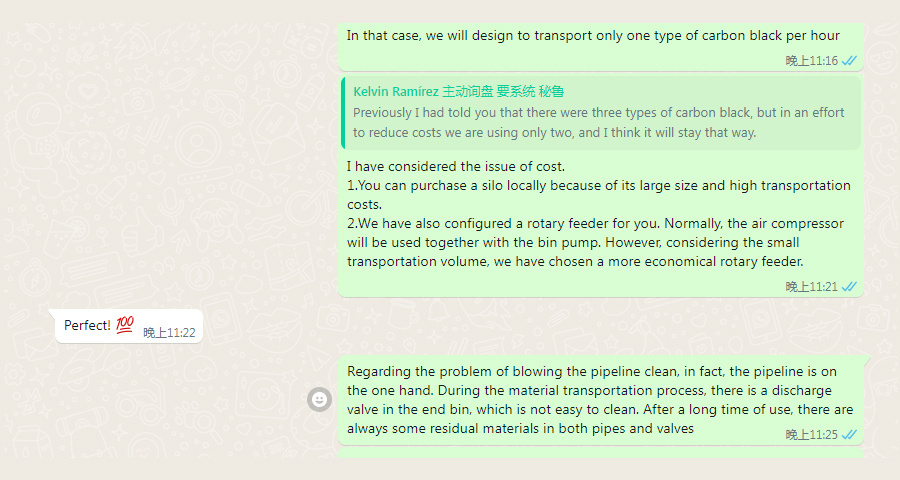Open emoji reaction picker beside pipeline message
This screenshot has height=480, width=900.
click(319, 399)
